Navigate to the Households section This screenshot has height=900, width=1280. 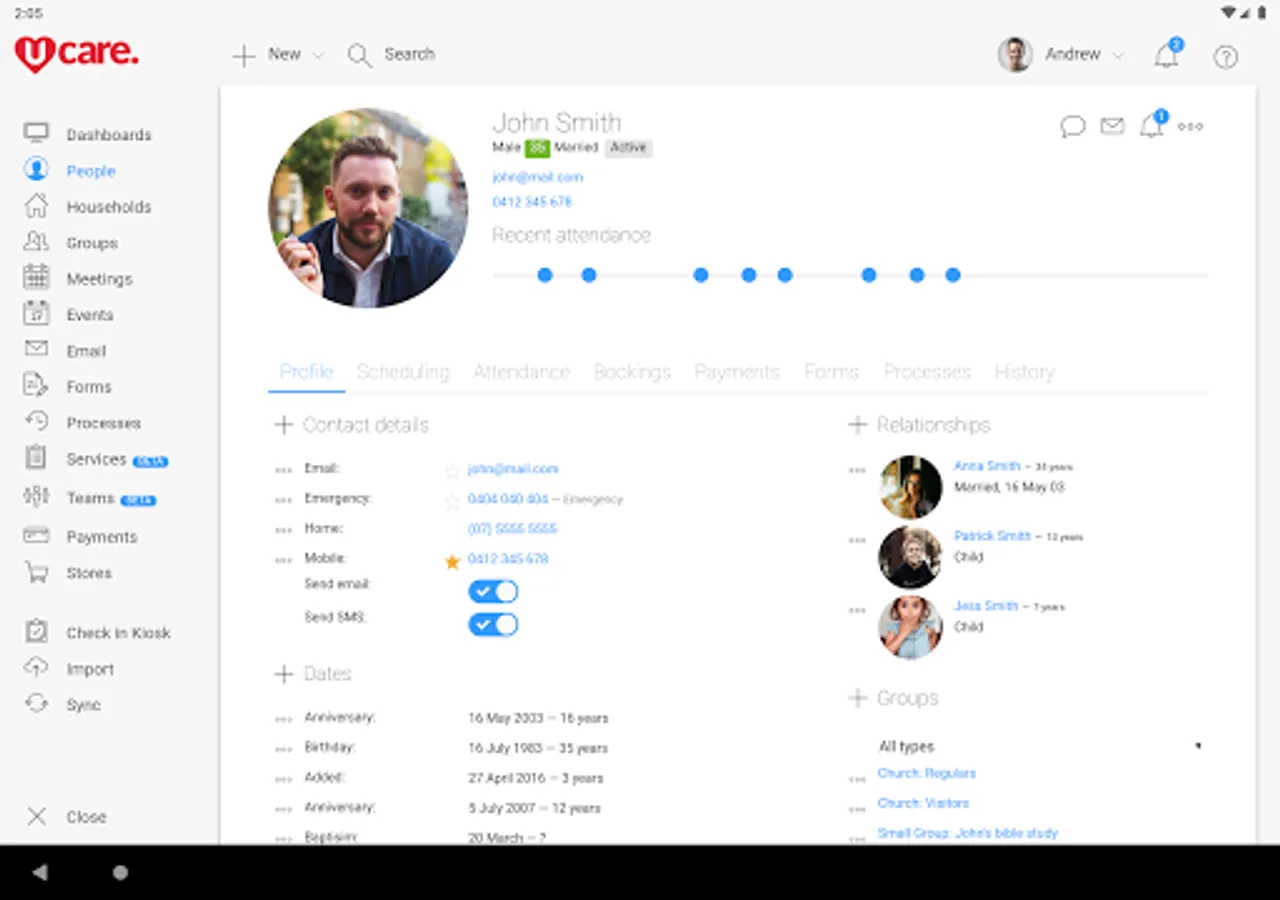[x=110, y=207]
